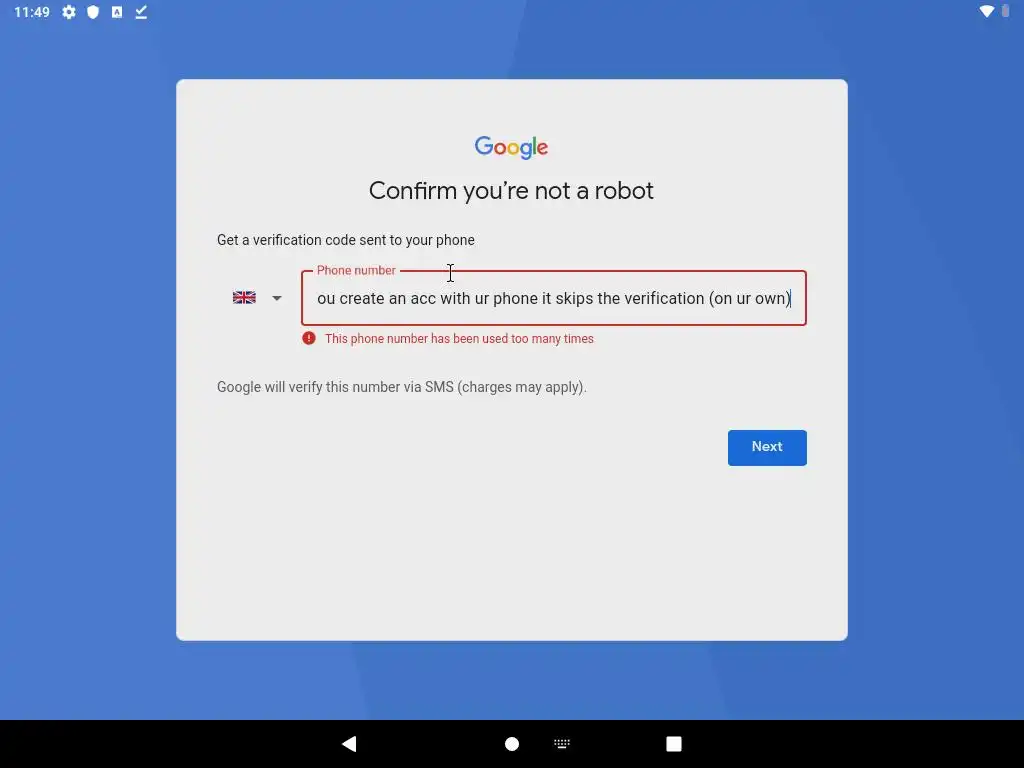This screenshot has width=1024, height=768.
Task: Go back using the triangle navigation button
Action: (349, 743)
